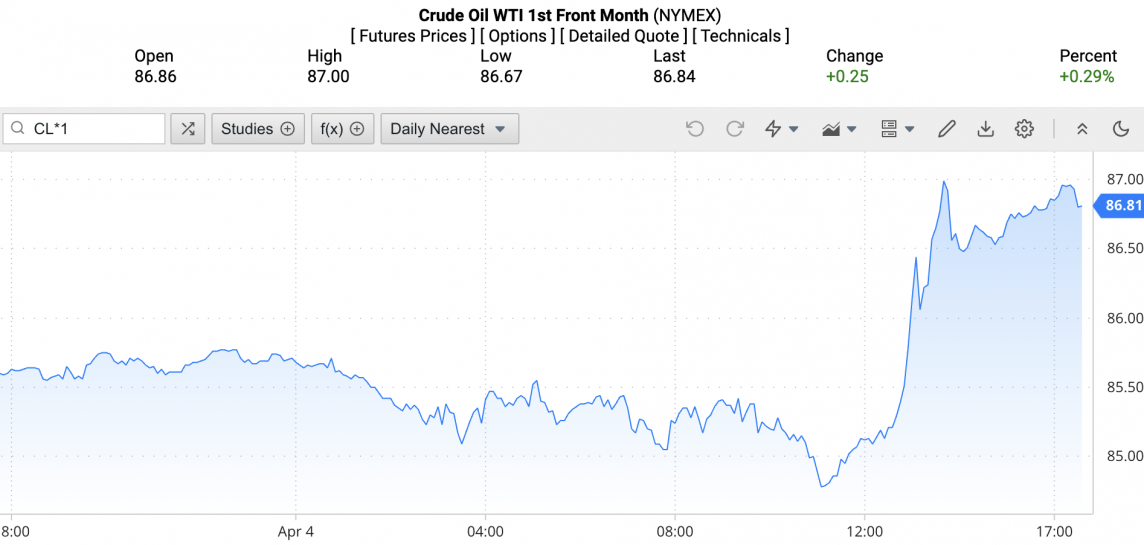Go to the Options link
This screenshot has width=1144, height=545.
click(518, 36)
